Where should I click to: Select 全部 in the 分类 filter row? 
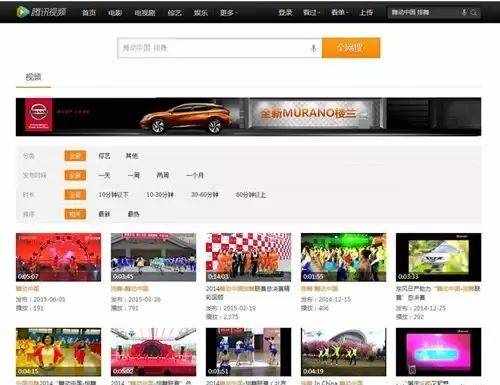(x=75, y=156)
